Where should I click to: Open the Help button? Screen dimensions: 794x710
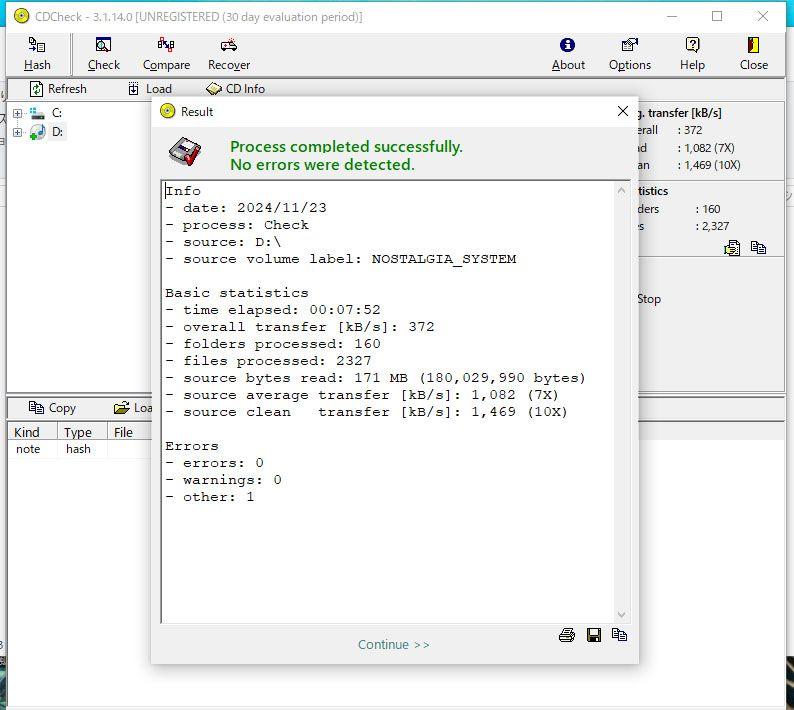click(692, 54)
